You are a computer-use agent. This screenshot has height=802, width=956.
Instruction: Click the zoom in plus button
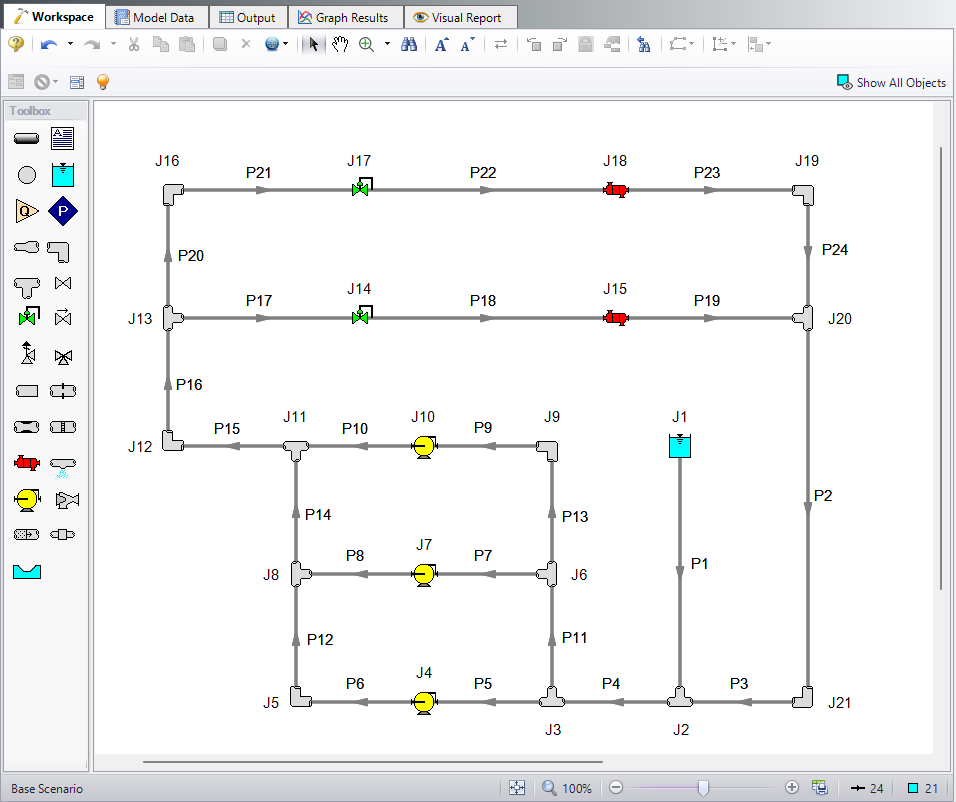792,788
